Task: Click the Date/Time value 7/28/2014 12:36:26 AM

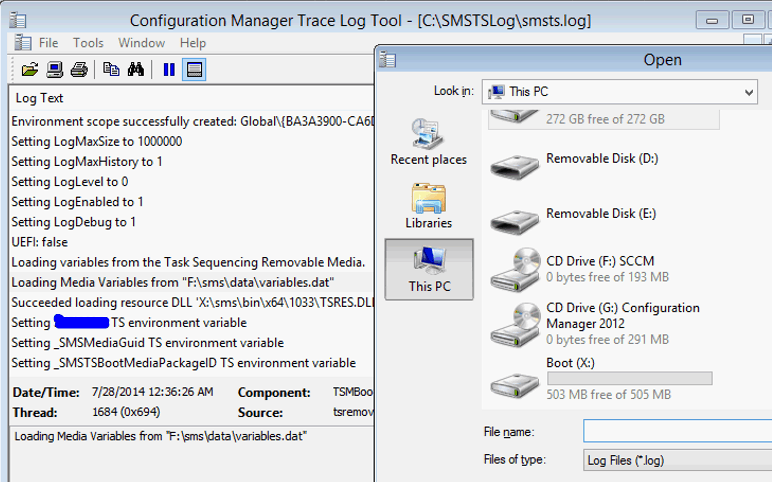Action: coord(153,392)
